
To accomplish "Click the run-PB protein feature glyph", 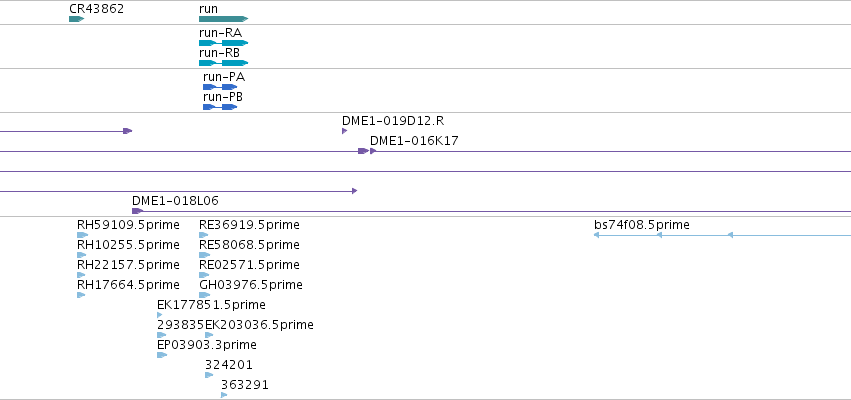I will point(220,107).
